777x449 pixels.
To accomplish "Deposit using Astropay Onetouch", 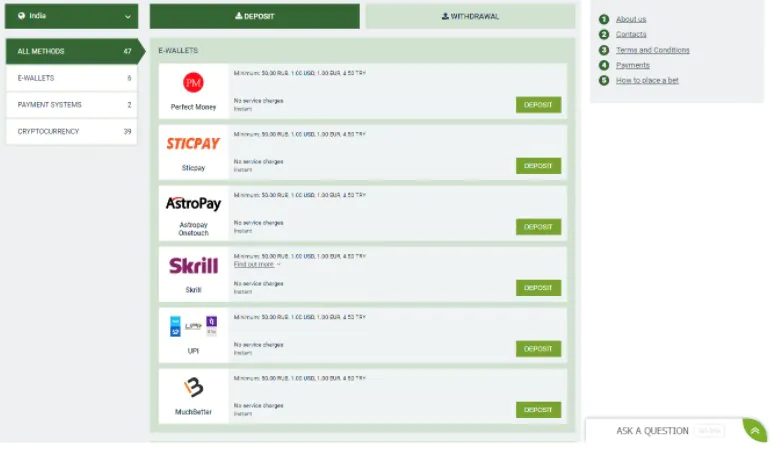I will coord(538,226).
